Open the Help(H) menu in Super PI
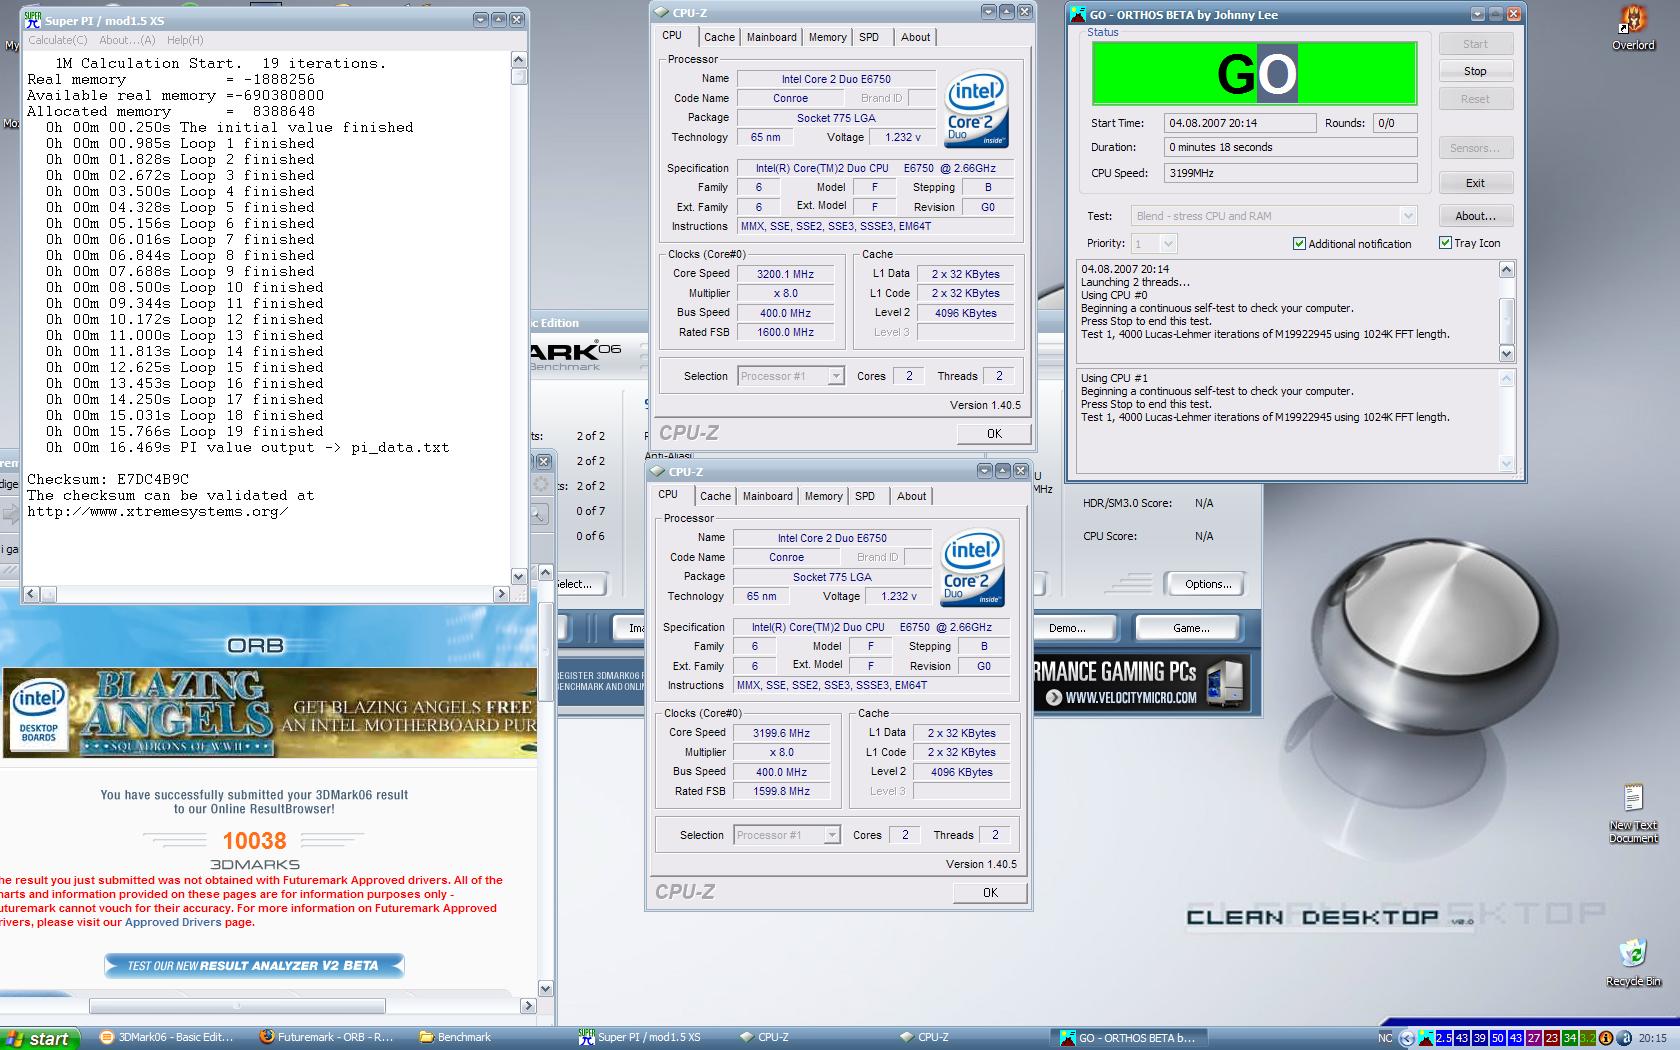 [185, 40]
